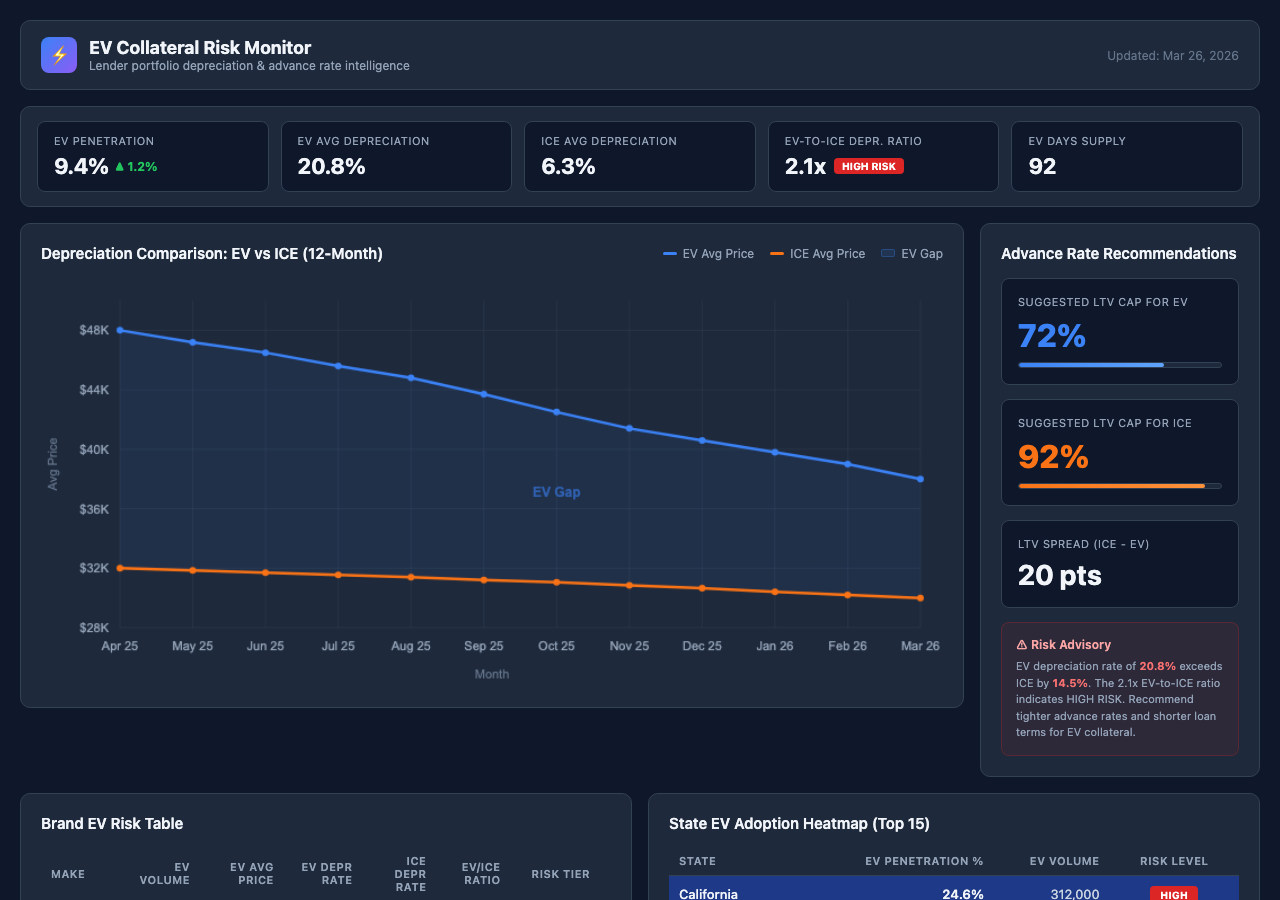Click the EV Gap label inside the chart

[x=555, y=492]
